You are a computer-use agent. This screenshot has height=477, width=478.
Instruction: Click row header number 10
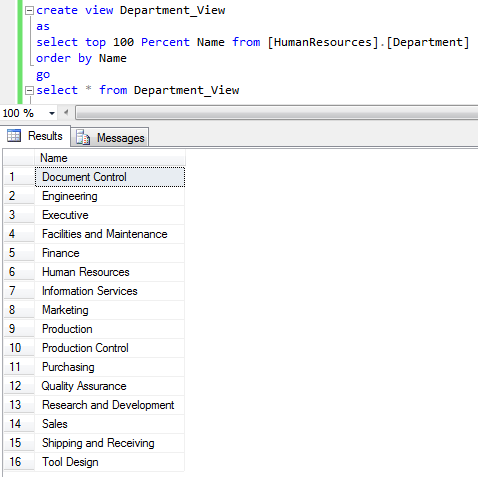tap(19, 348)
